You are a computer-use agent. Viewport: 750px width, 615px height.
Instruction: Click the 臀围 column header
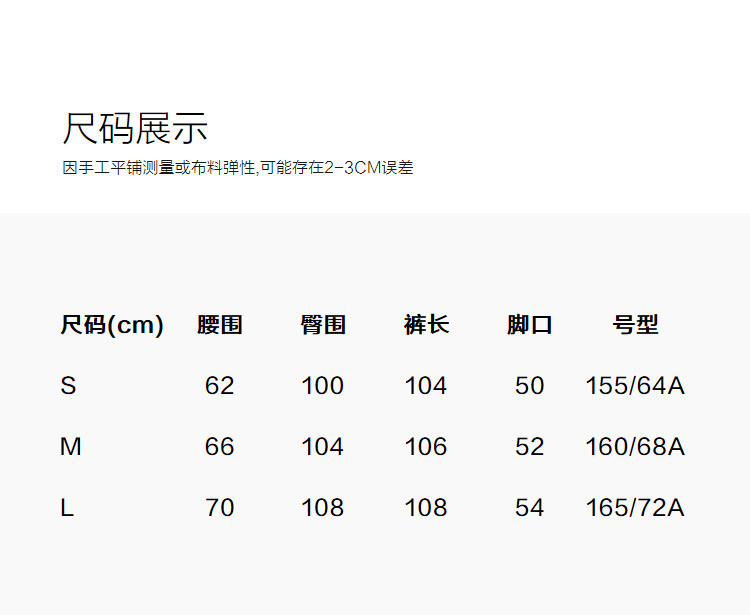coord(323,325)
